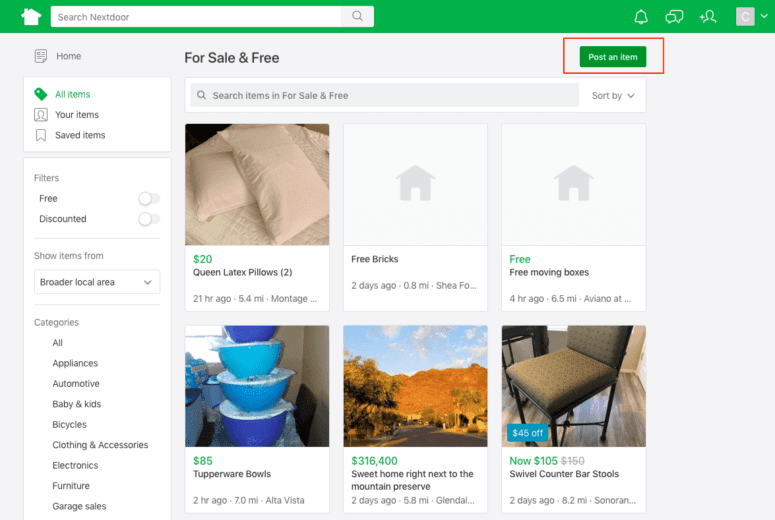Screen dimensions: 775x520
Task: Open the profile avatar menu
Action: tap(745, 16)
